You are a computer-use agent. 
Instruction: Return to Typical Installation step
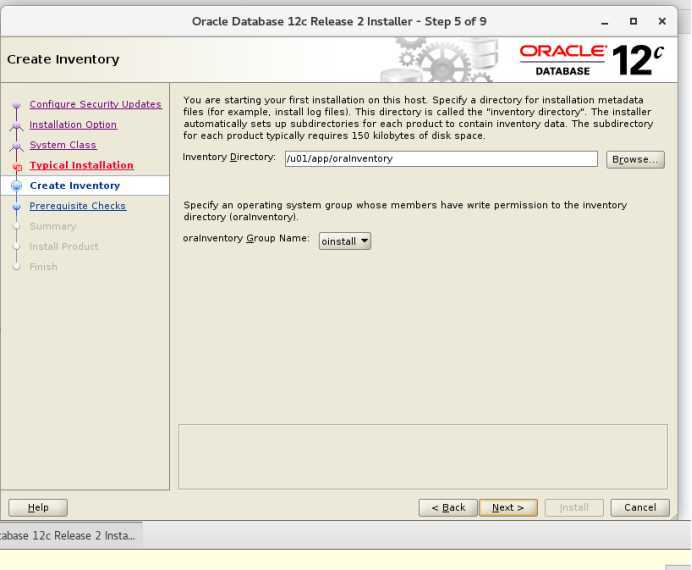[82, 165]
